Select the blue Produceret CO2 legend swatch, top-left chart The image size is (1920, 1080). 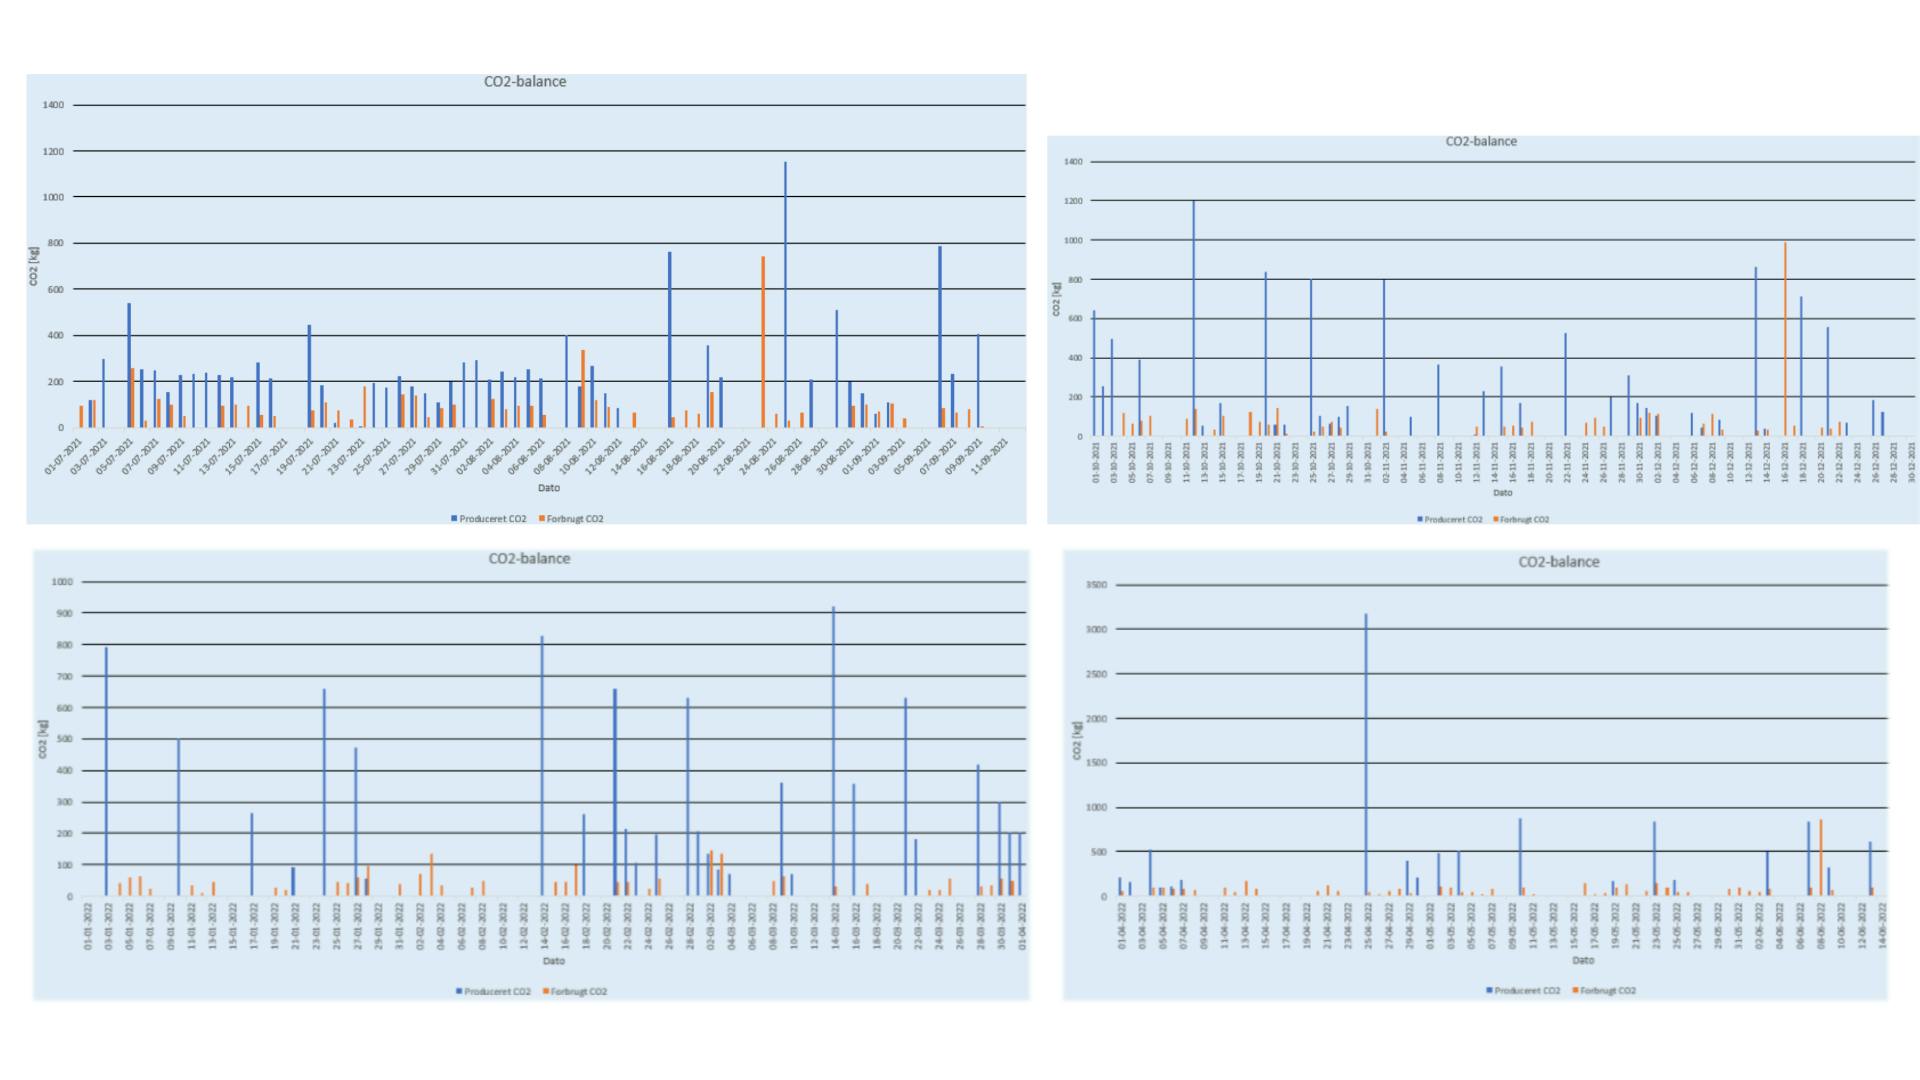pyautogui.click(x=455, y=519)
